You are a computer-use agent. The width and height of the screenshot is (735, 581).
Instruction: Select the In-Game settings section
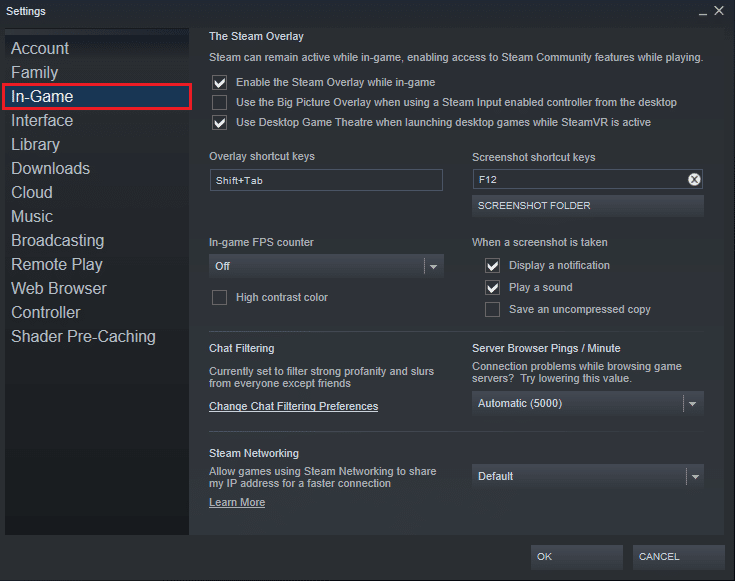pos(97,97)
